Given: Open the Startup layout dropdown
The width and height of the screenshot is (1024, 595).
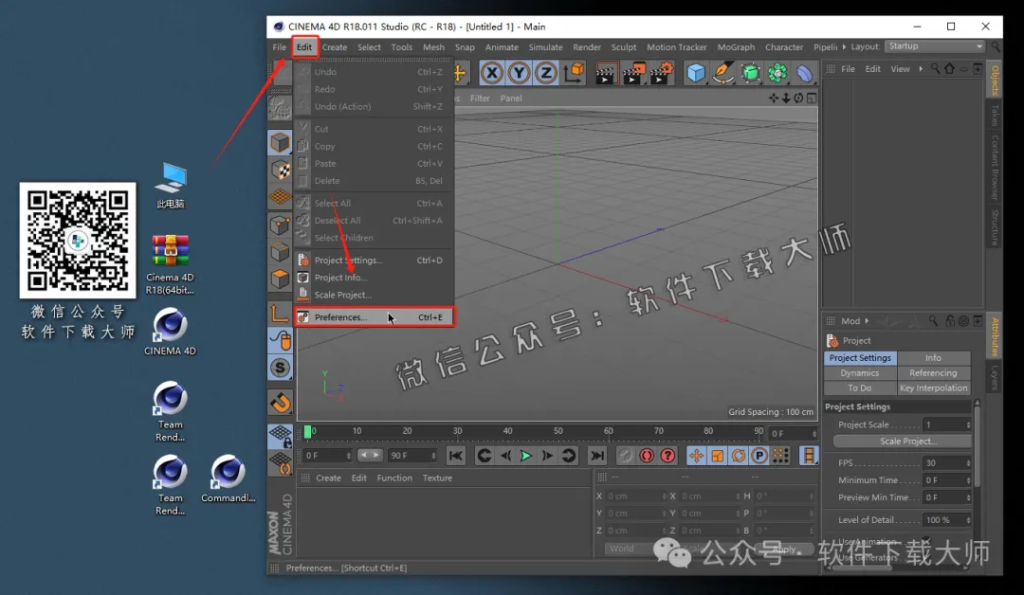Looking at the screenshot, I should coord(935,46).
